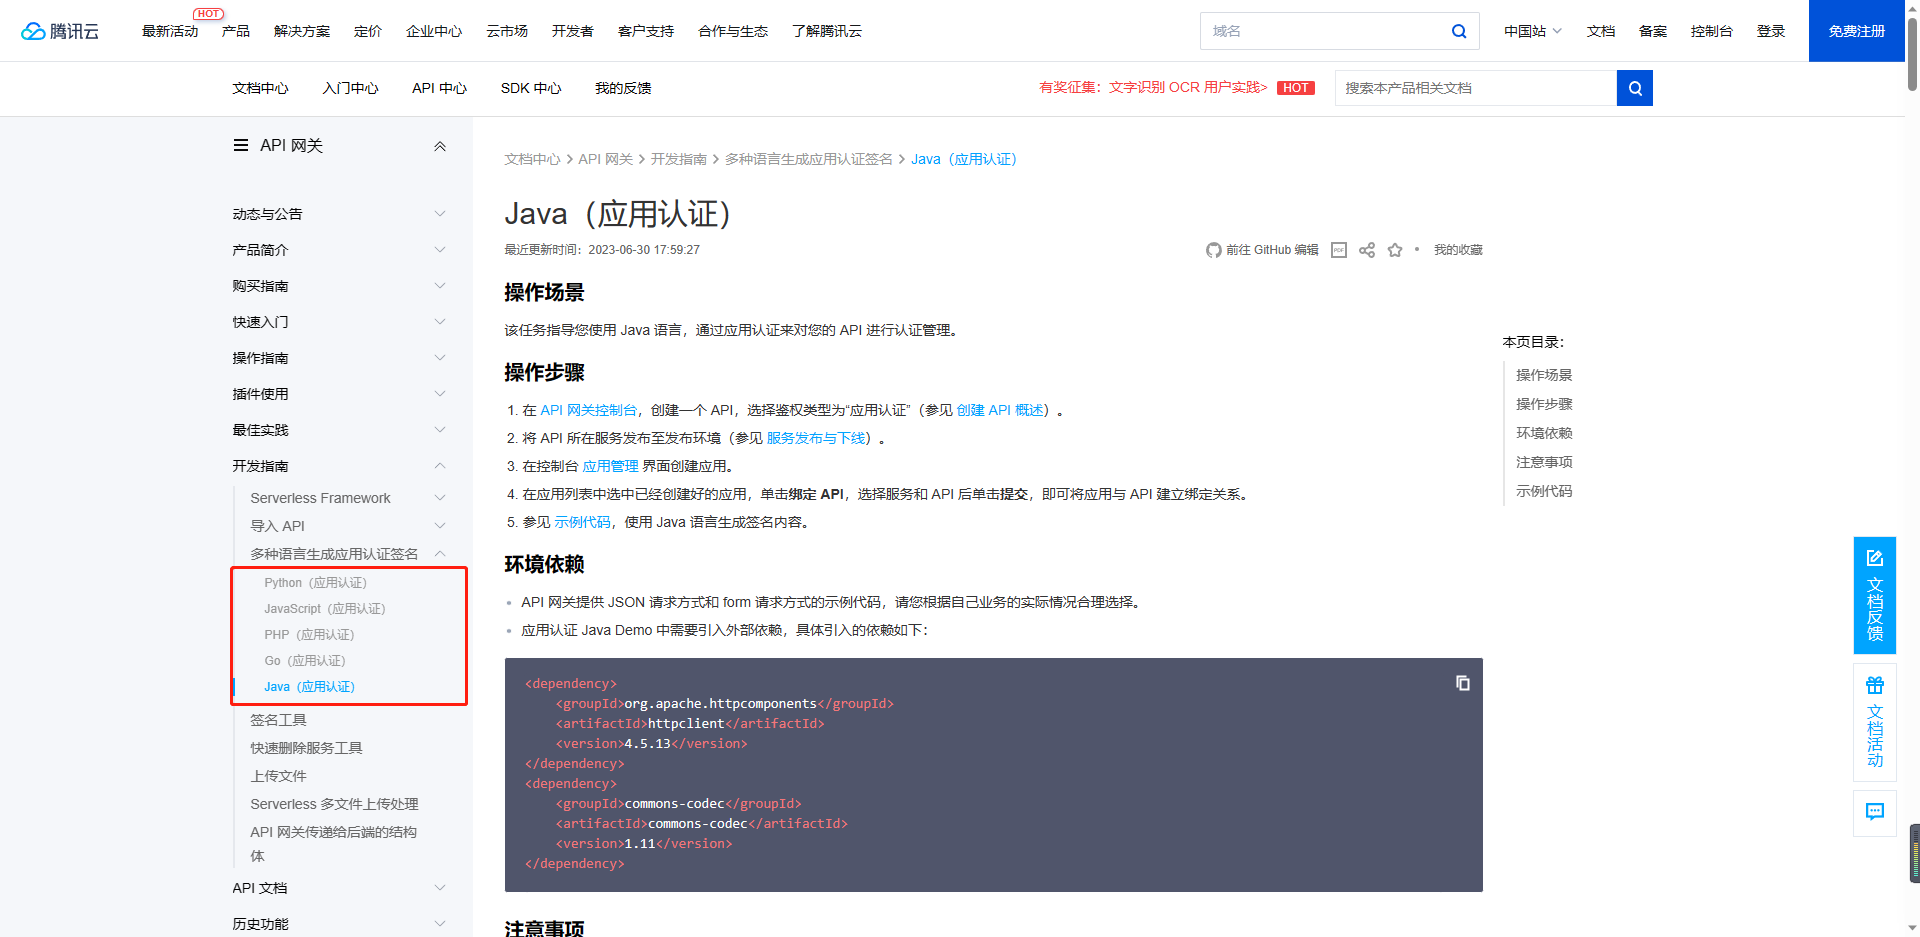Jump to 注意事项 in page contents
Image resolution: width=1920 pixels, height=937 pixels.
[x=1544, y=462]
